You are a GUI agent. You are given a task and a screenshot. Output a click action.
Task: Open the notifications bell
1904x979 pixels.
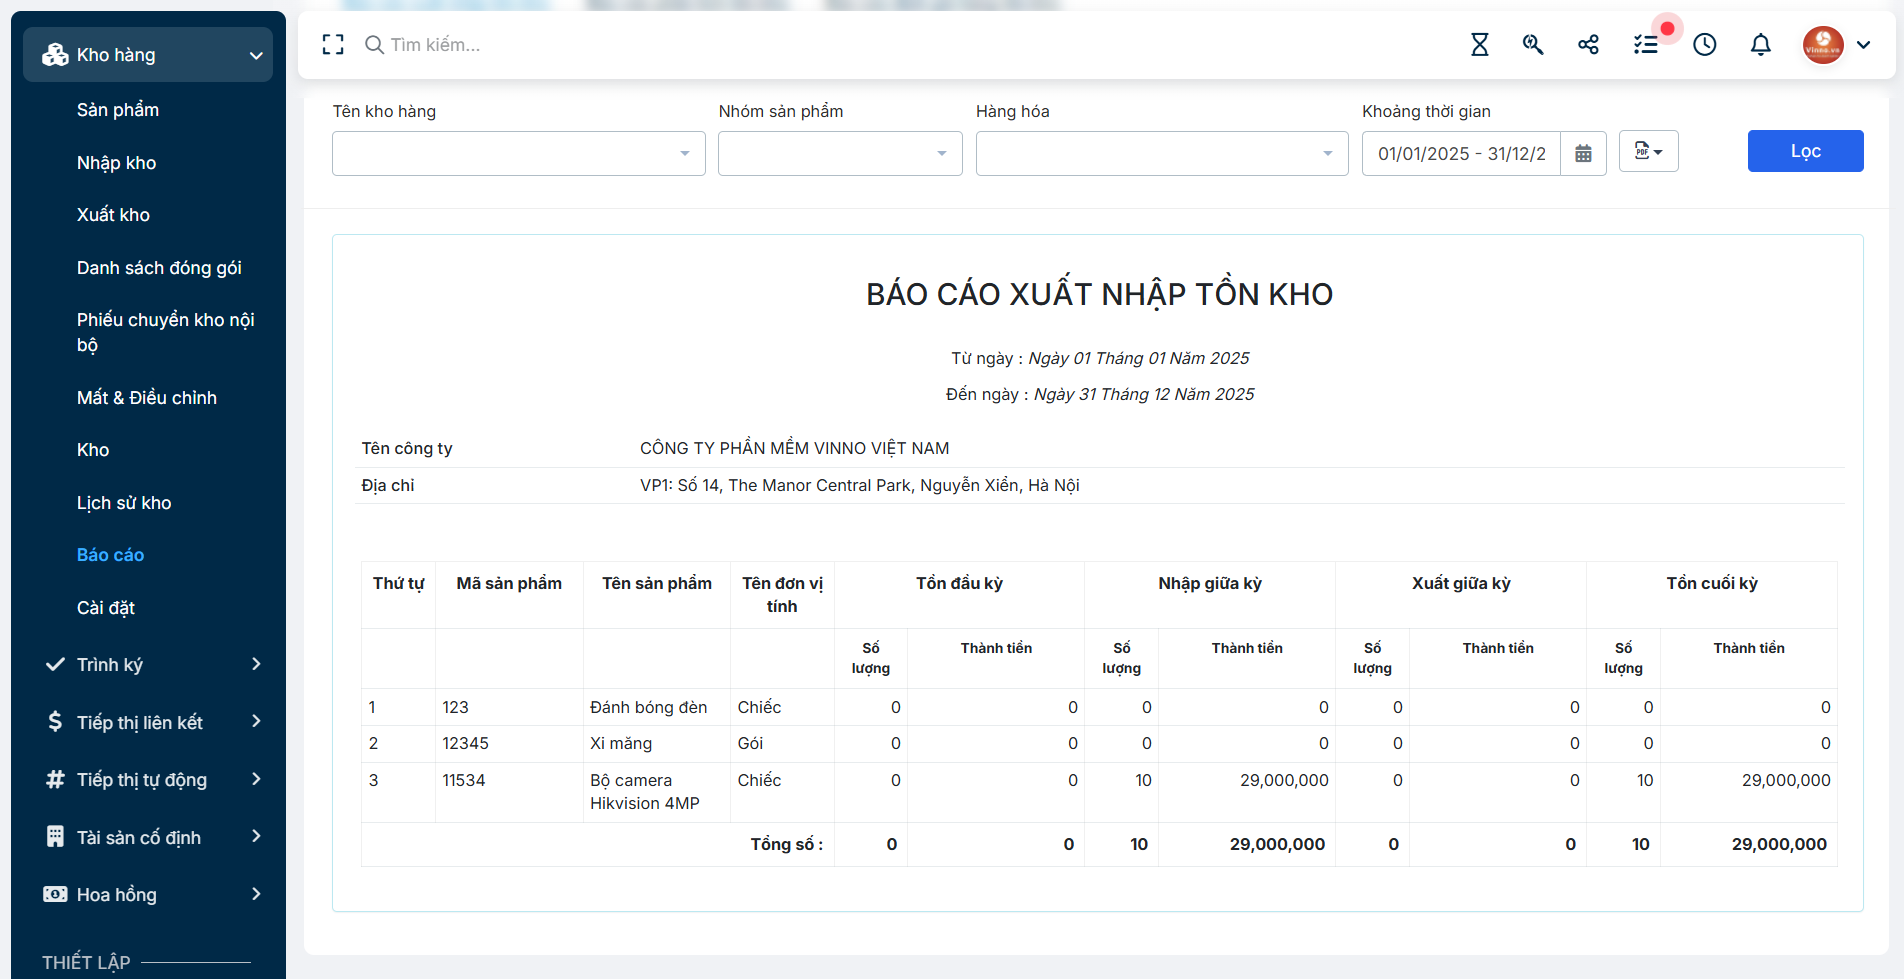1761,44
